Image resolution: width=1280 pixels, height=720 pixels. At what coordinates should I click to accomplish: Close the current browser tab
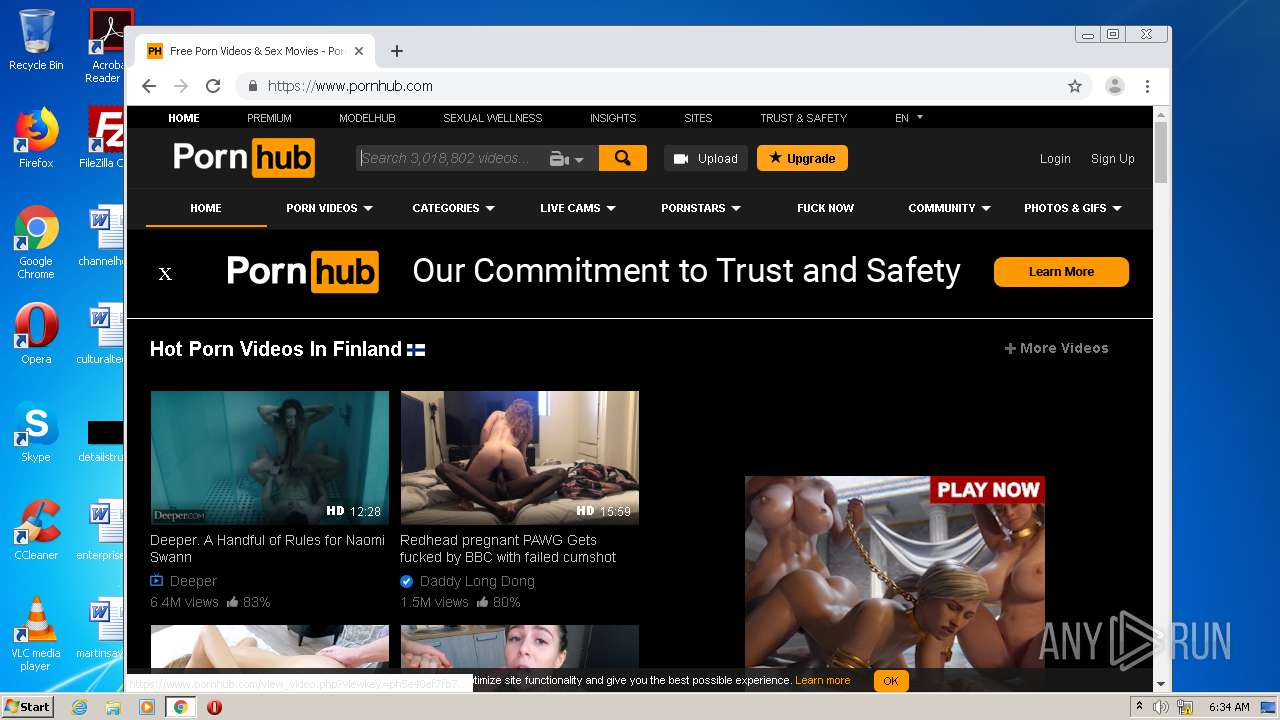(359, 51)
